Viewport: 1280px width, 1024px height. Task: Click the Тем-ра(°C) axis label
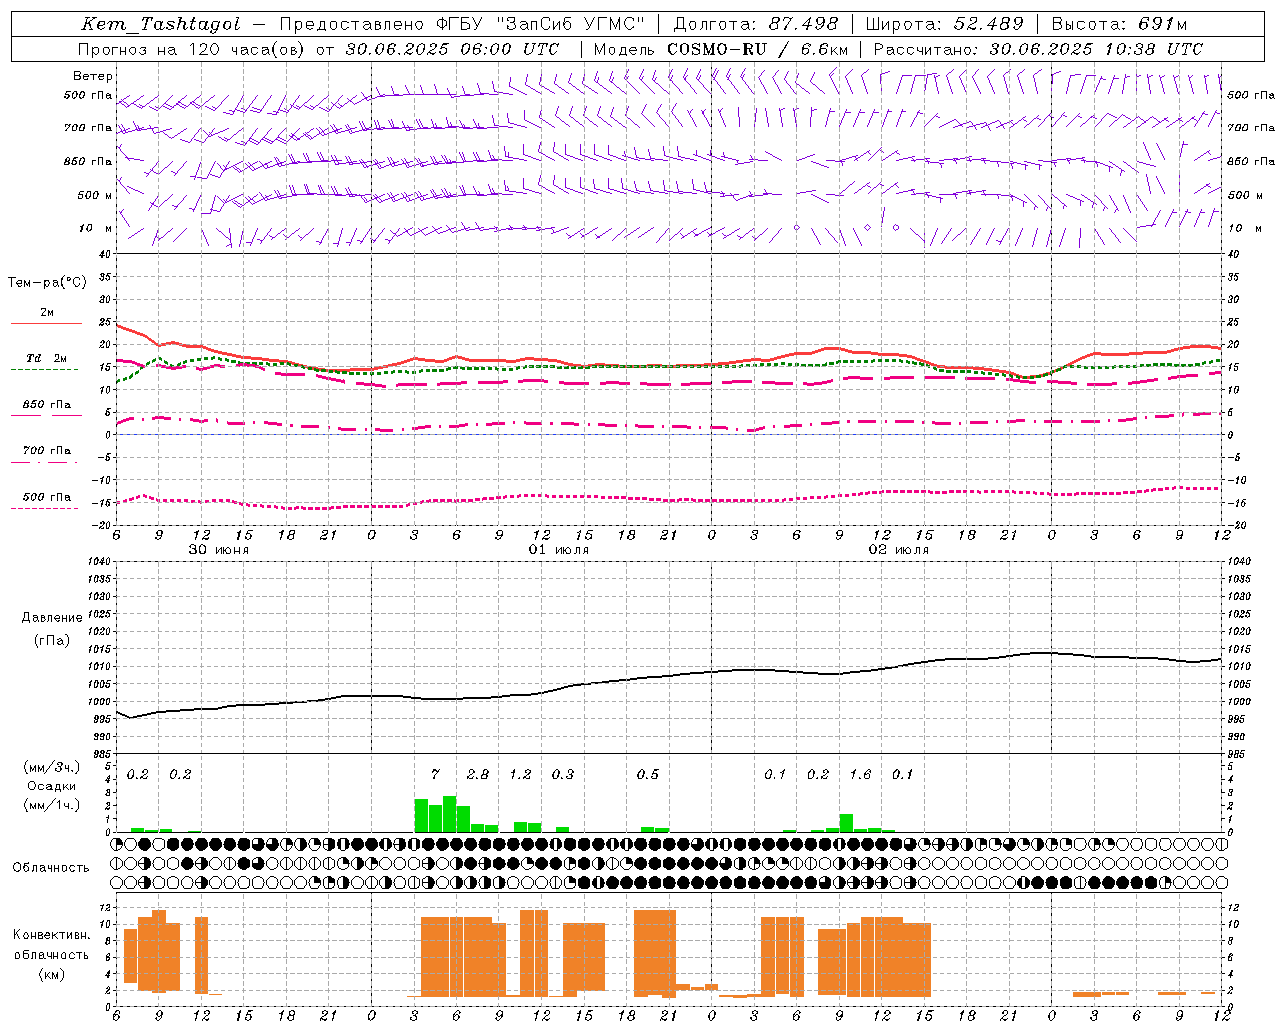click(47, 283)
